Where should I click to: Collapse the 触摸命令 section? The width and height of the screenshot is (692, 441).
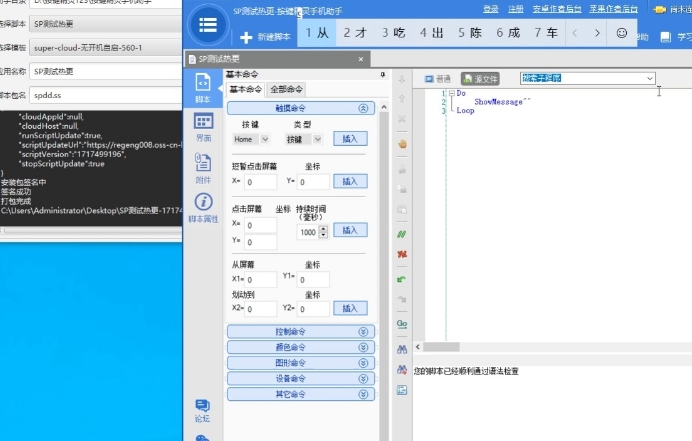363,108
